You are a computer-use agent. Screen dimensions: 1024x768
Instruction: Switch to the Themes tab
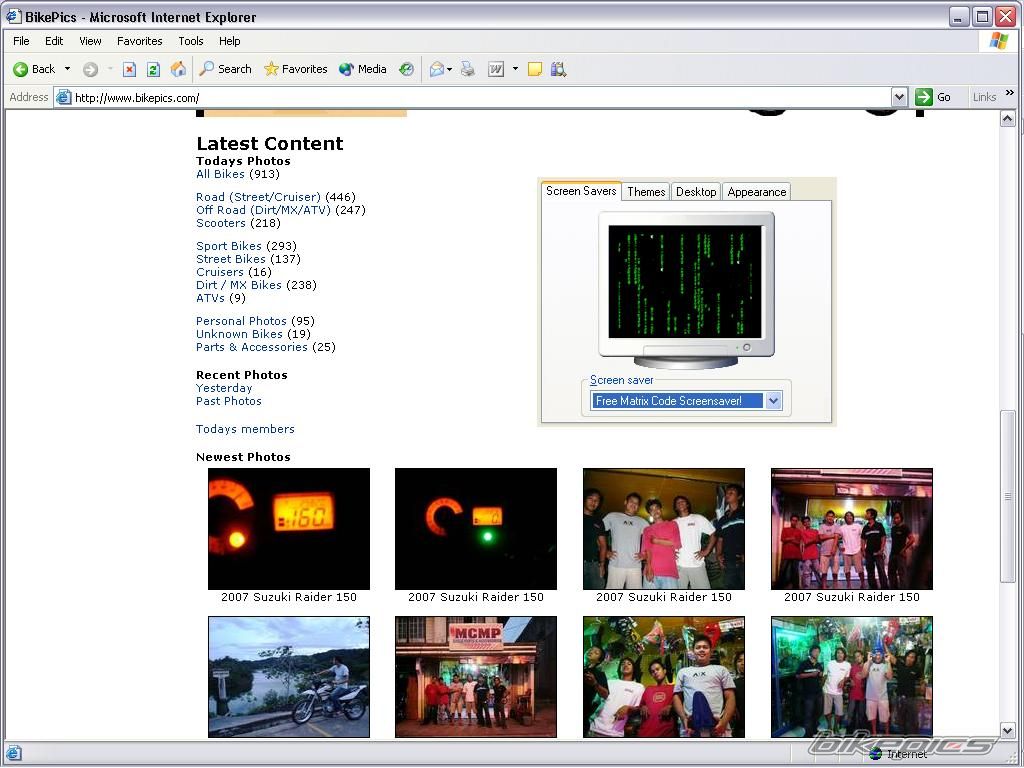(646, 192)
